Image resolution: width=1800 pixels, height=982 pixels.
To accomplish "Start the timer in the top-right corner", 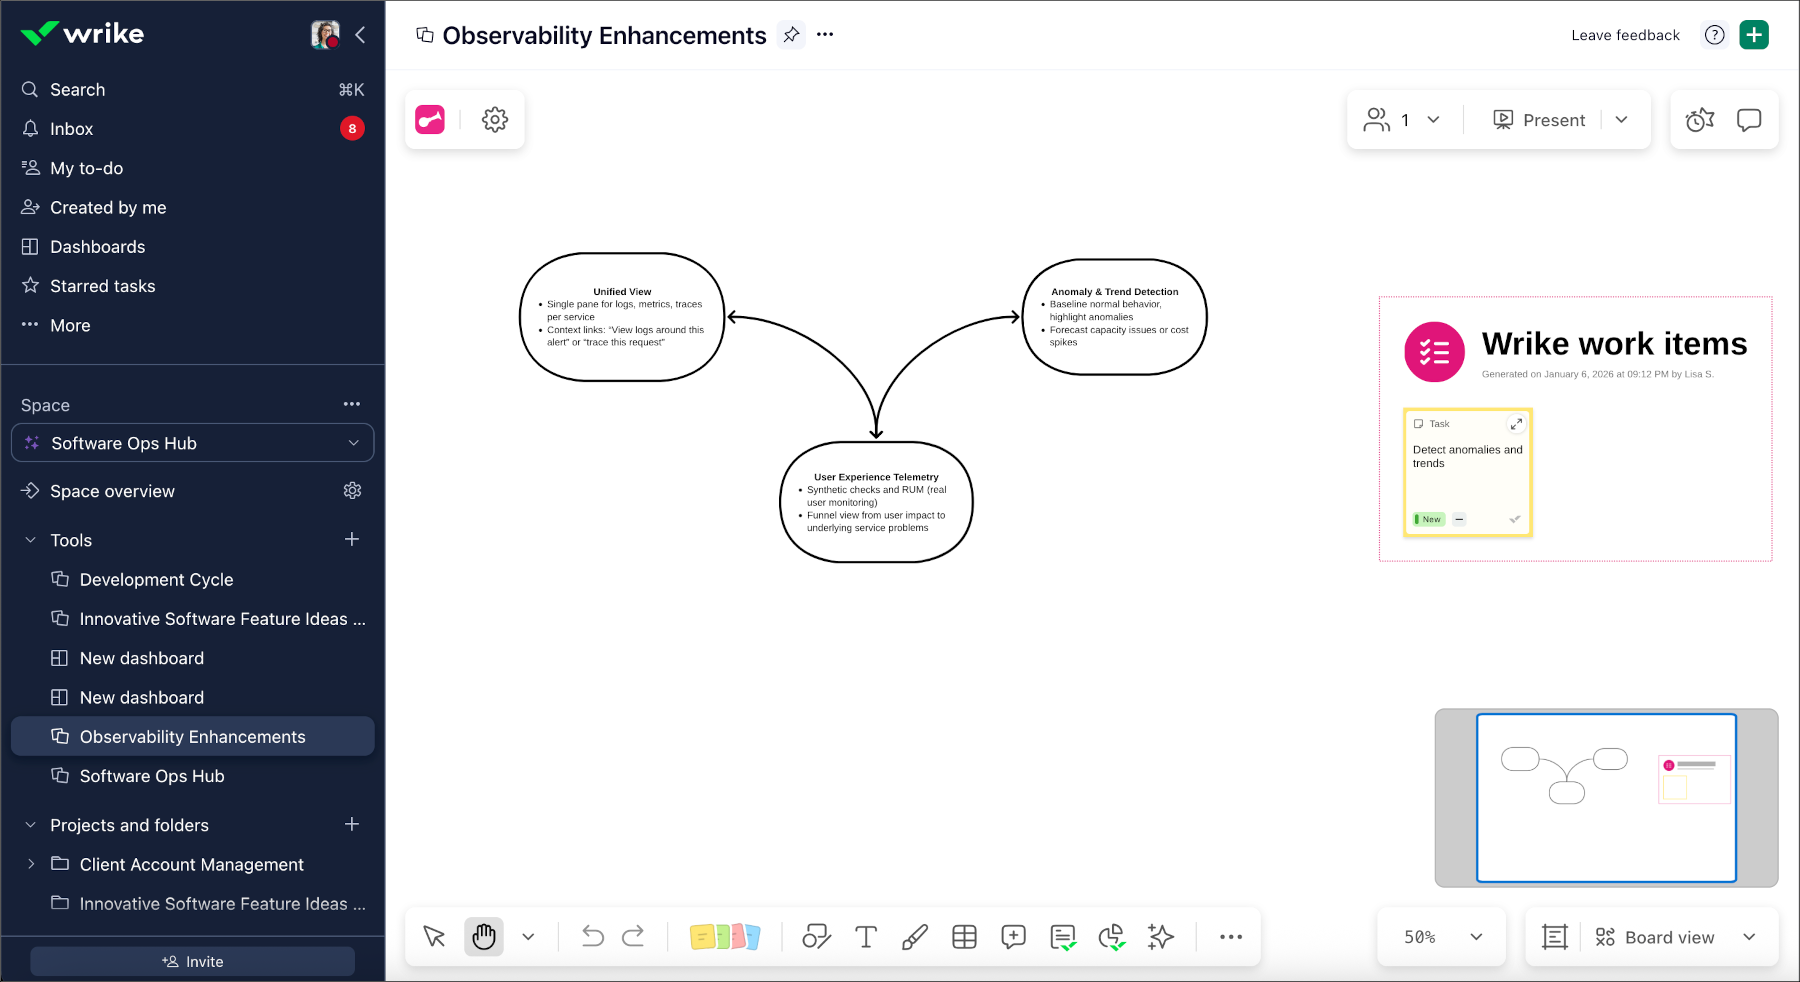I will pos(1698,119).
